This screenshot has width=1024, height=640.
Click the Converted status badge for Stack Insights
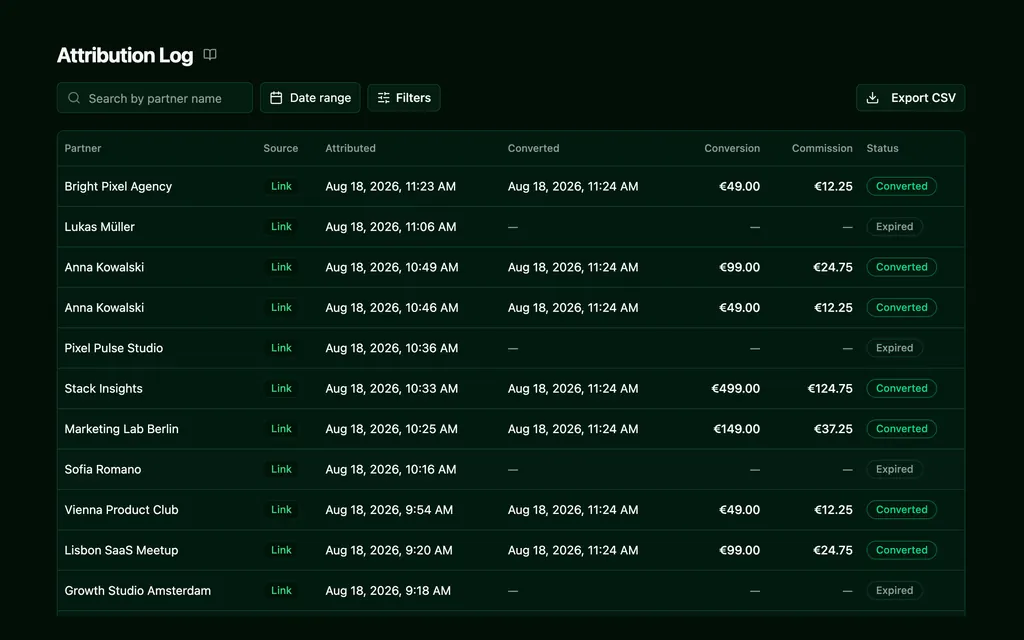[901, 389]
